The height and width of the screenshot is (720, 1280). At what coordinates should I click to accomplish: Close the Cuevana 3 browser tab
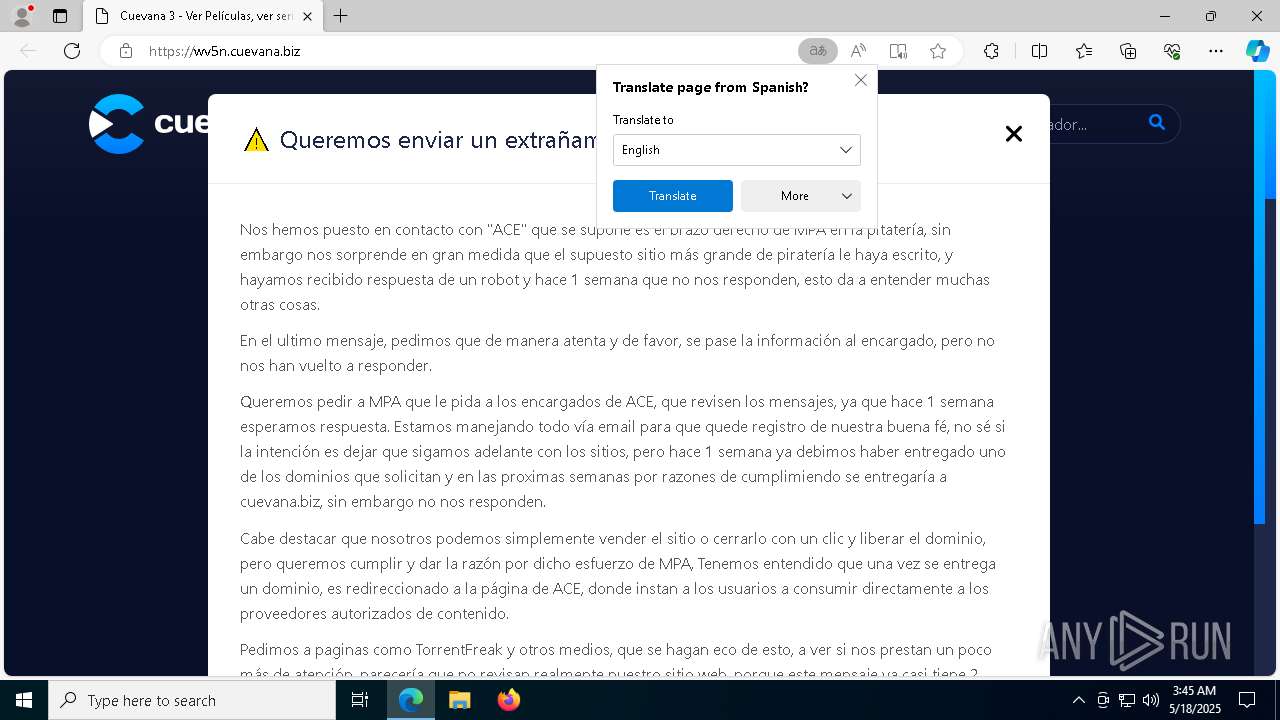point(307,16)
